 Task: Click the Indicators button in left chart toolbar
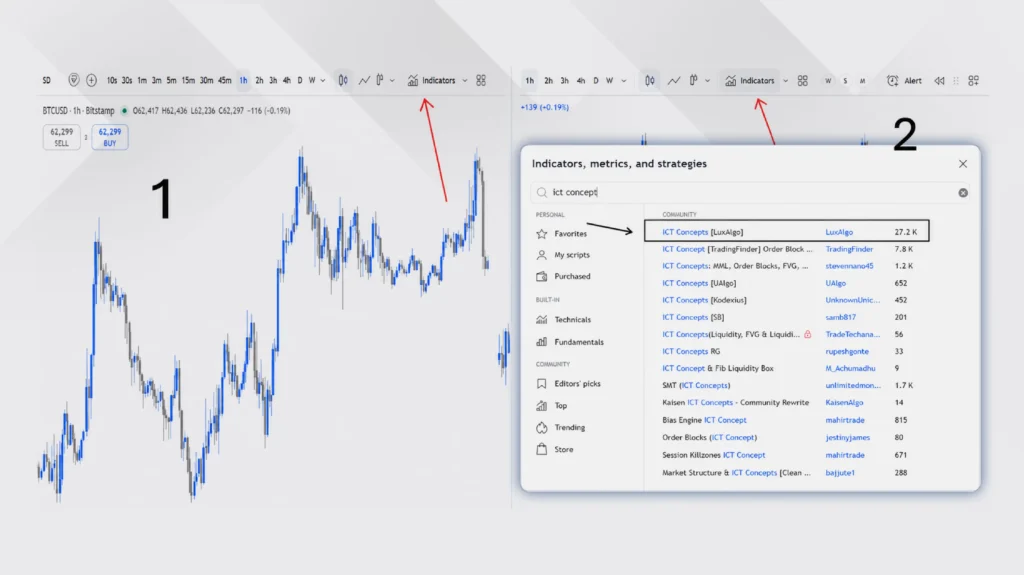(432, 80)
